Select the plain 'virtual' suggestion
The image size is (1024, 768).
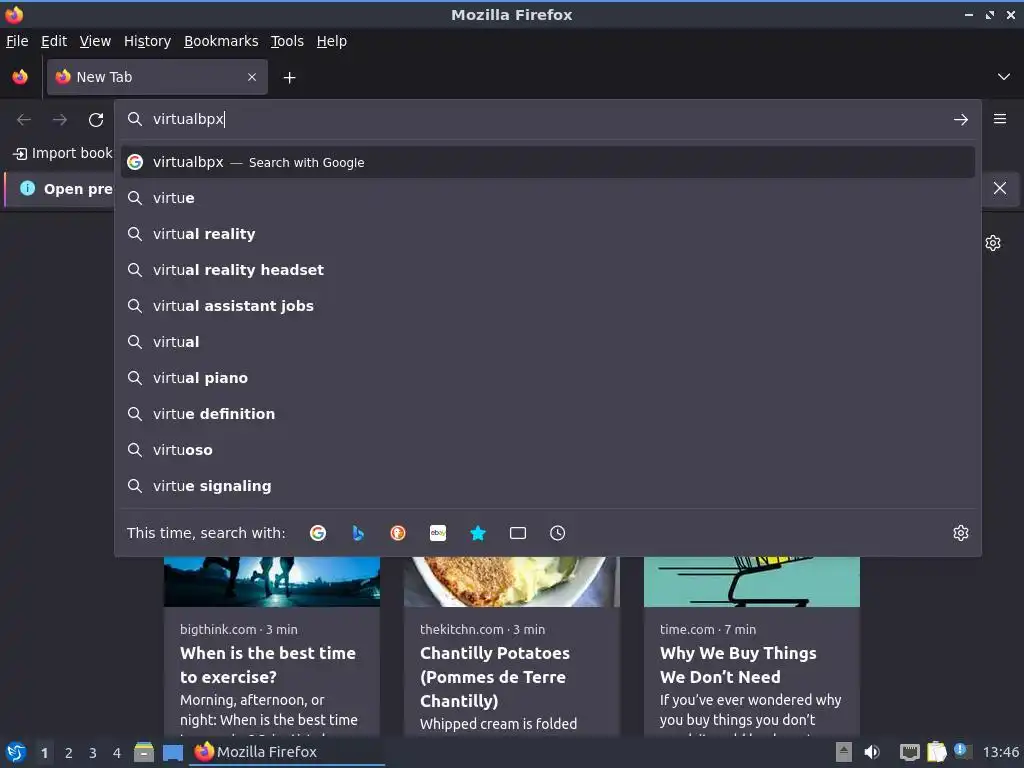click(x=547, y=342)
